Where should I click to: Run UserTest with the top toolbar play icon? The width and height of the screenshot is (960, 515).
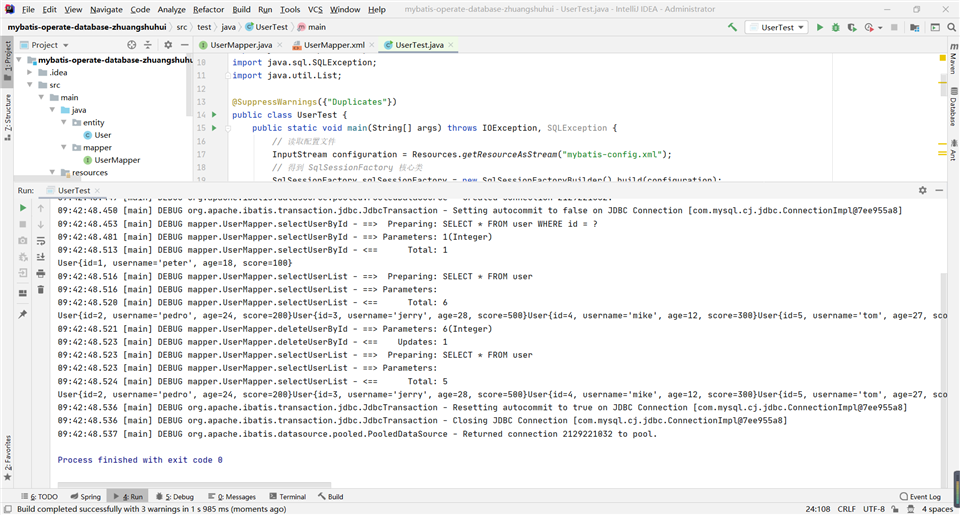(x=820, y=27)
